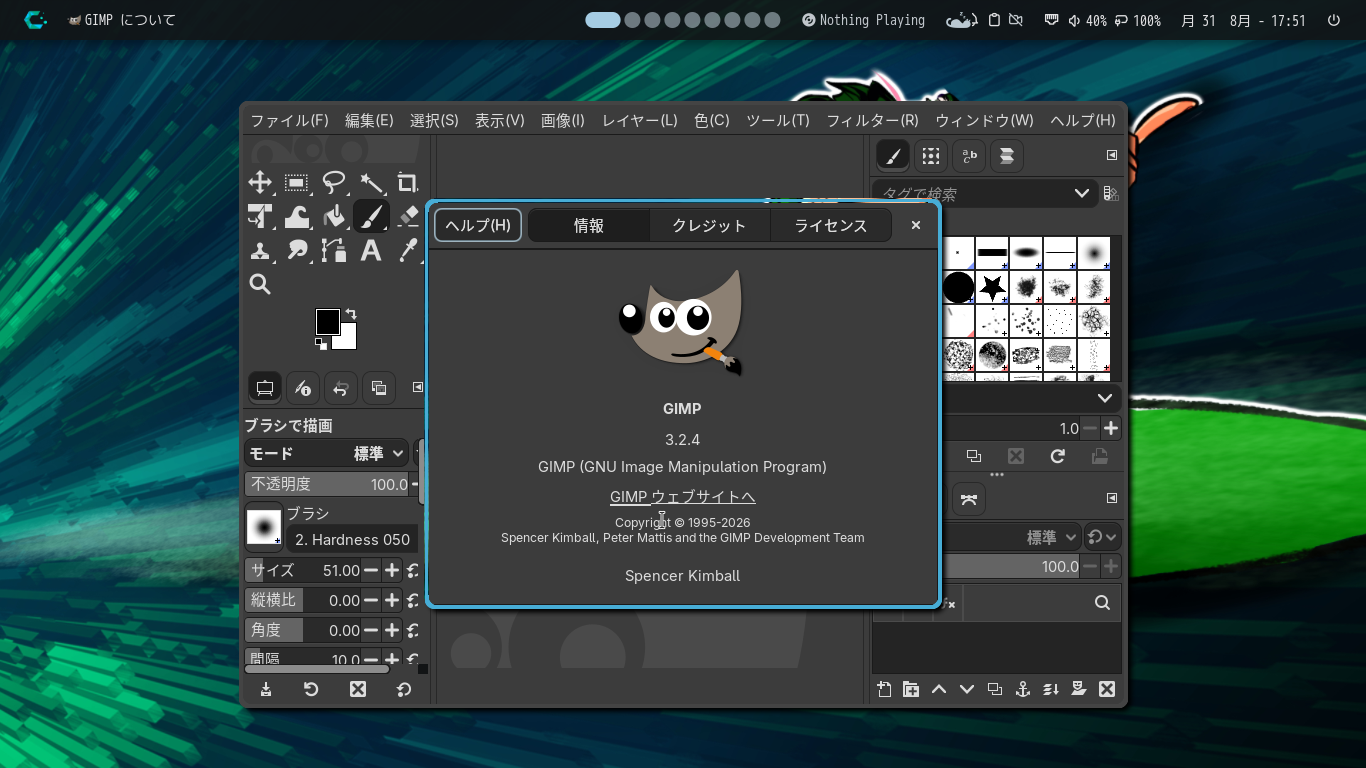Switch to the ライセンス tab

[831, 226]
